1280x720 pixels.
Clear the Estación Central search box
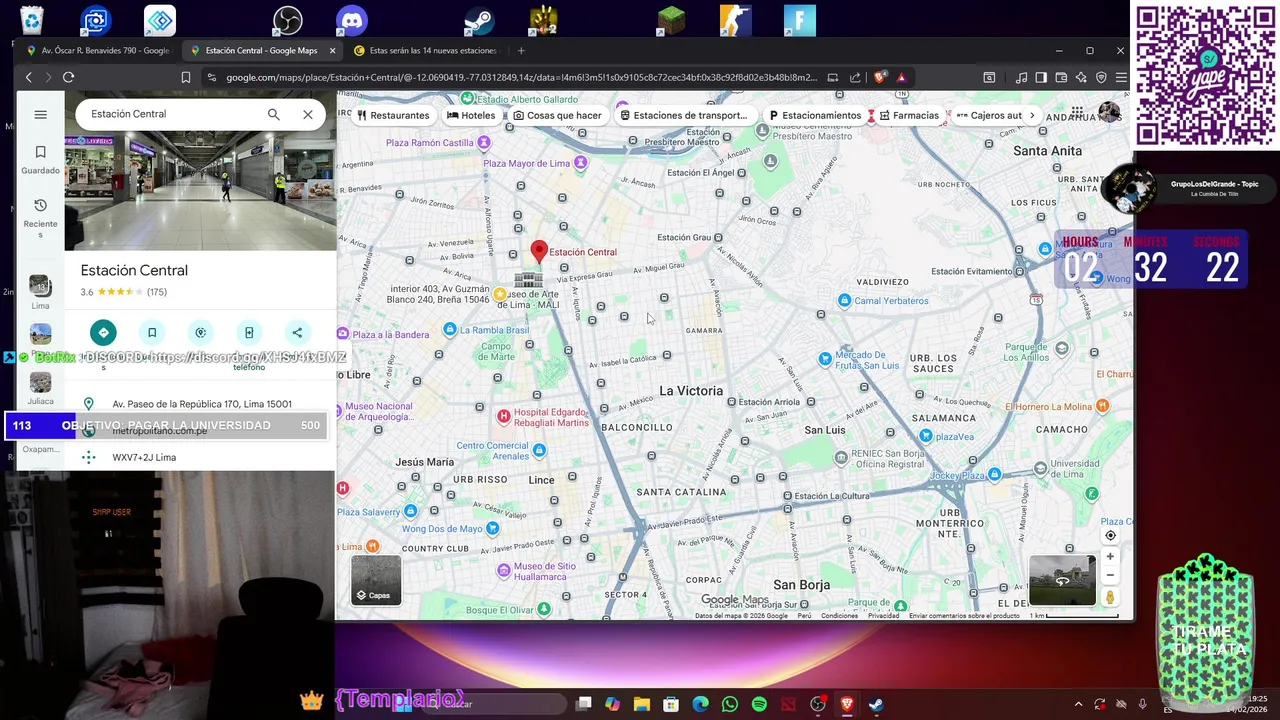tap(308, 114)
